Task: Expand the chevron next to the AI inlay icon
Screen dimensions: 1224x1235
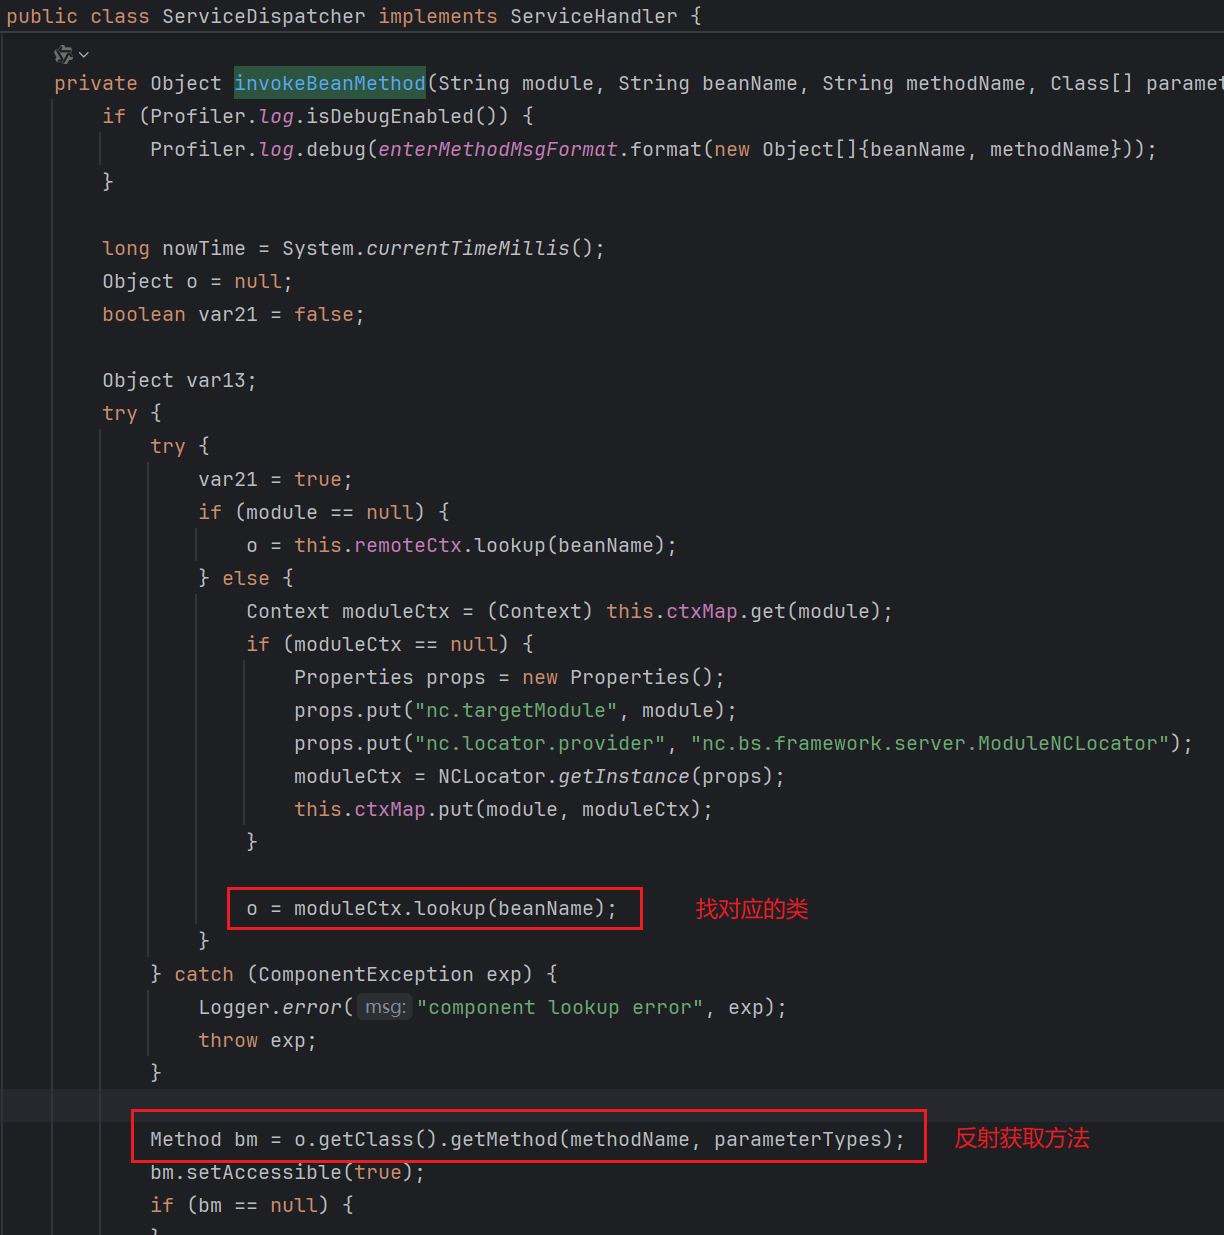Action: click(84, 54)
